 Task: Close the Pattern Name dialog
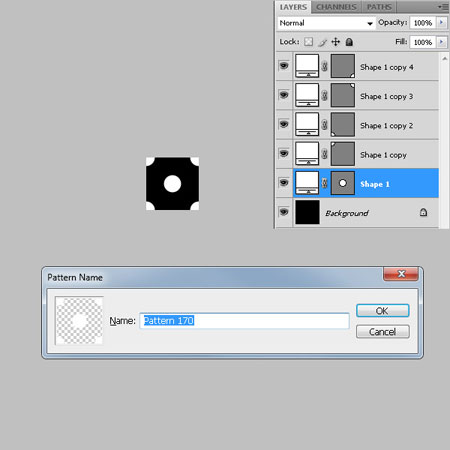[401, 274]
